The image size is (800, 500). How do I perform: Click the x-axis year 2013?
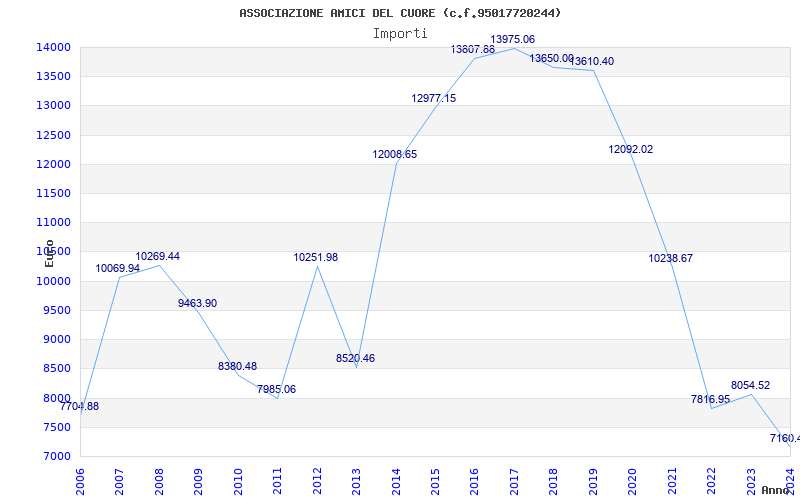pyautogui.click(x=356, y=482)
